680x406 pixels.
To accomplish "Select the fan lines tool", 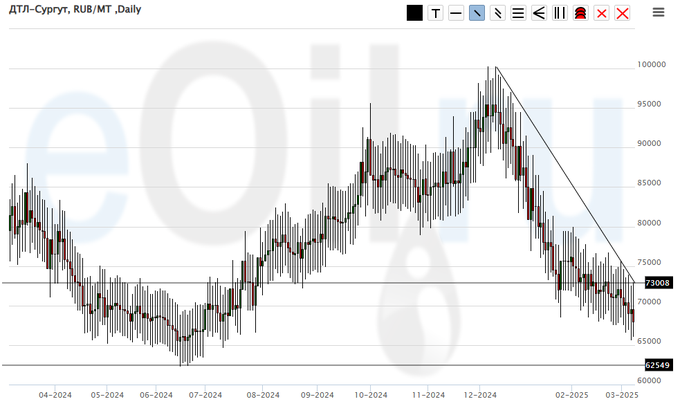I will (539, 13).
